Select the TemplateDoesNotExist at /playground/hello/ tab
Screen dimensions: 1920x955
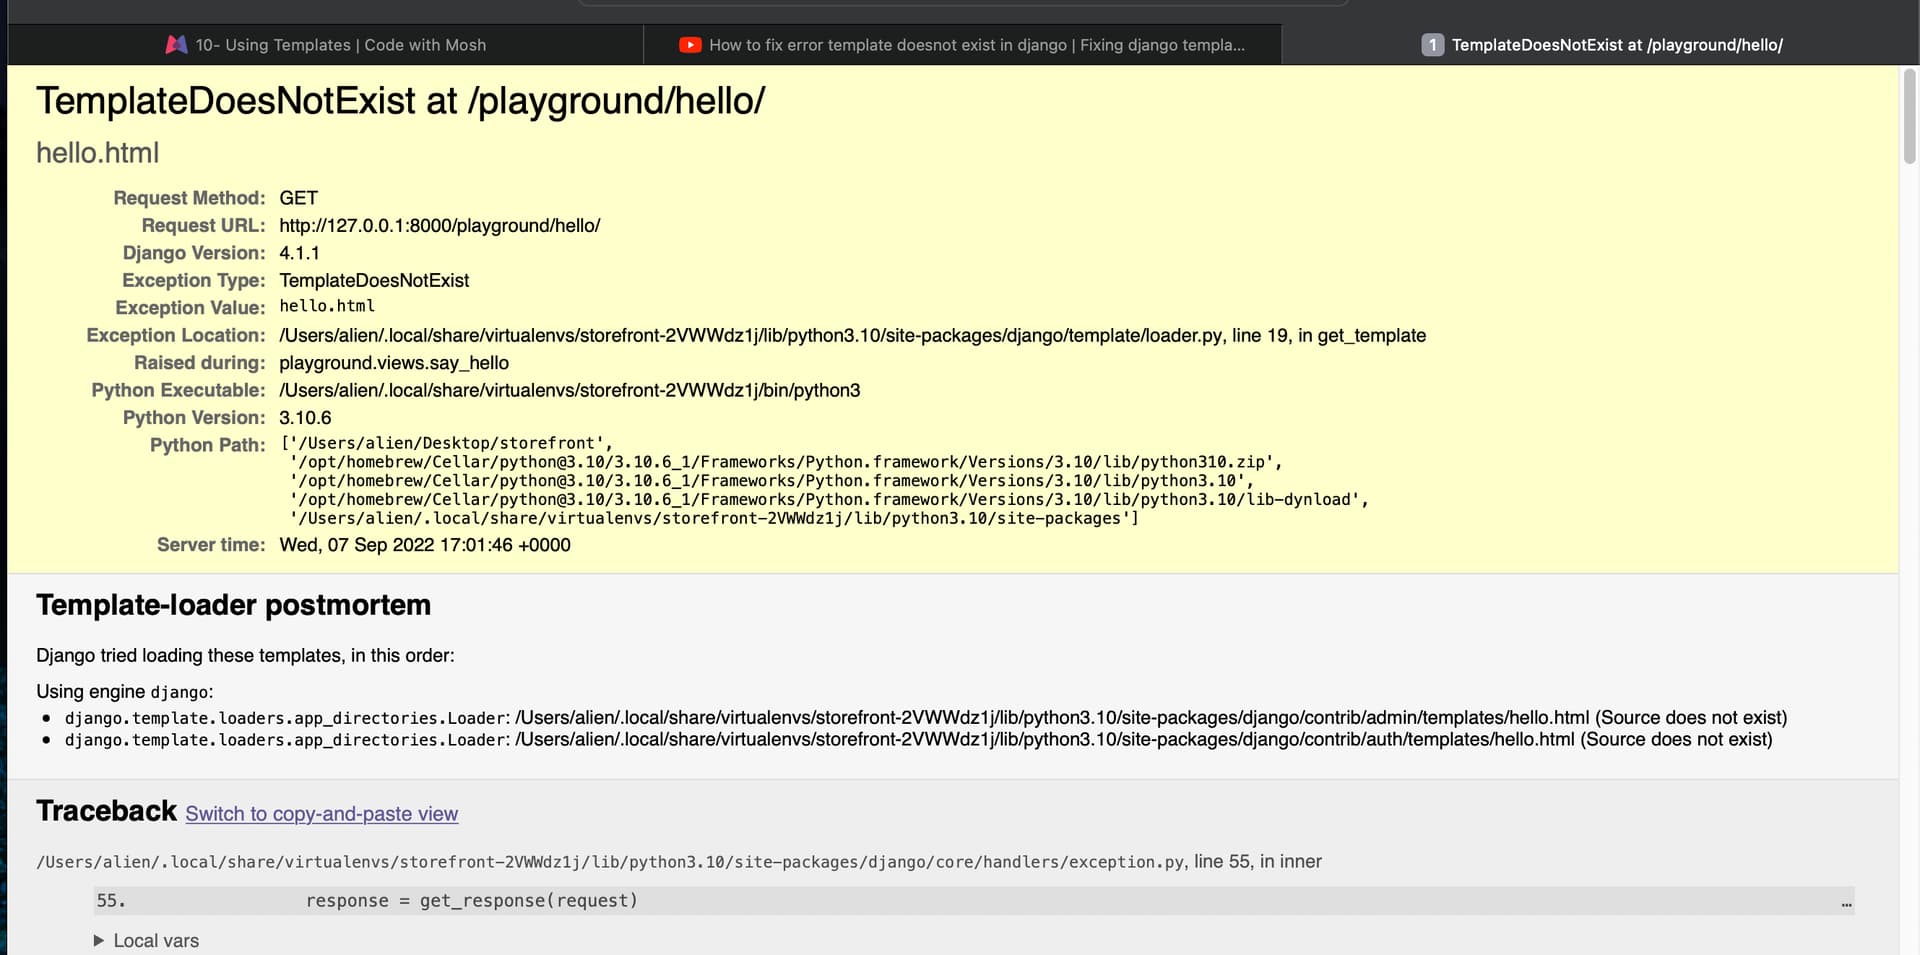[1600, 45]
